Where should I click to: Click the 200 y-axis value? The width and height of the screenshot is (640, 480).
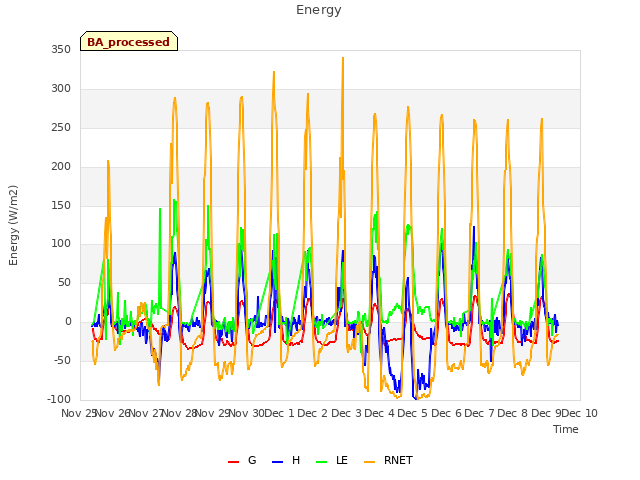(61, 166)
